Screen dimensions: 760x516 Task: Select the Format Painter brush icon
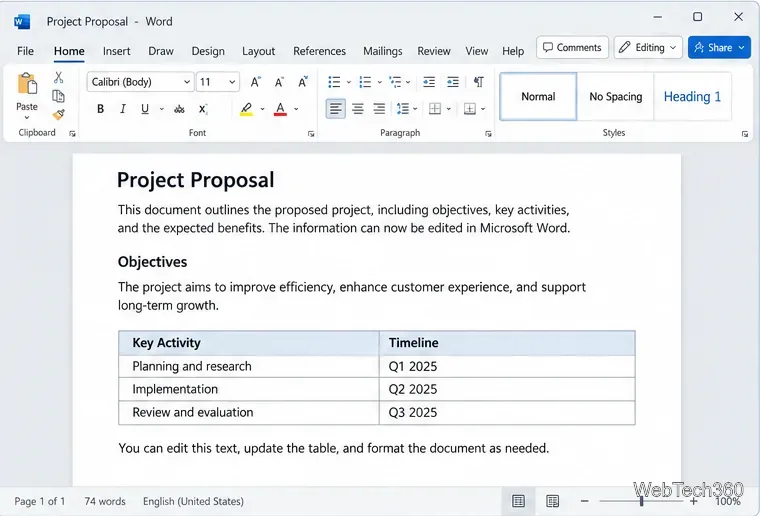coord(59,114)
